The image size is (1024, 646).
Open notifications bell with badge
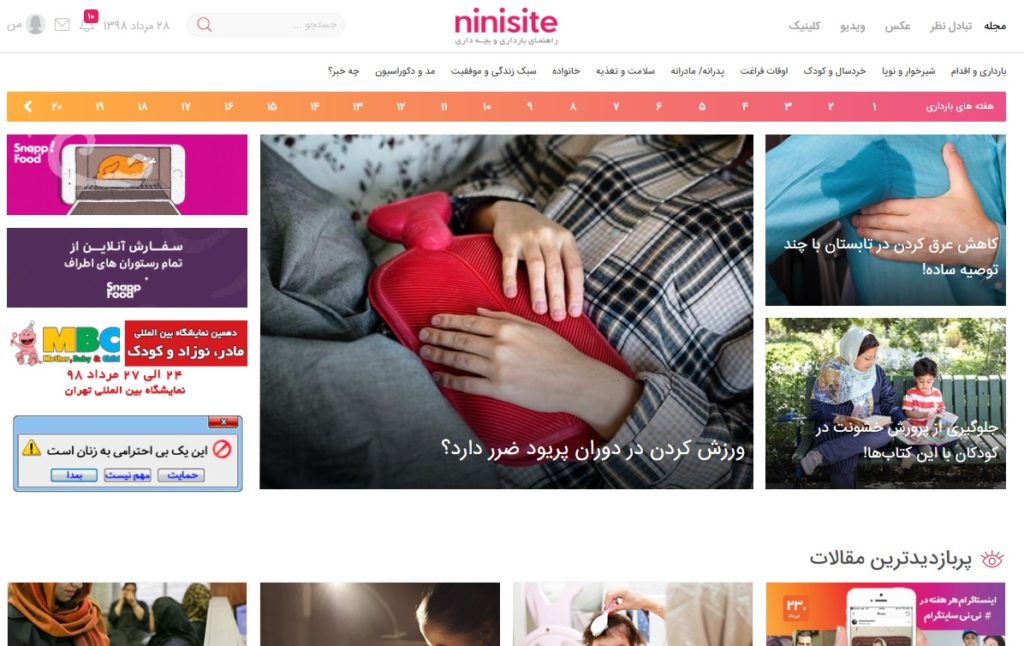[x=88, y=22]
